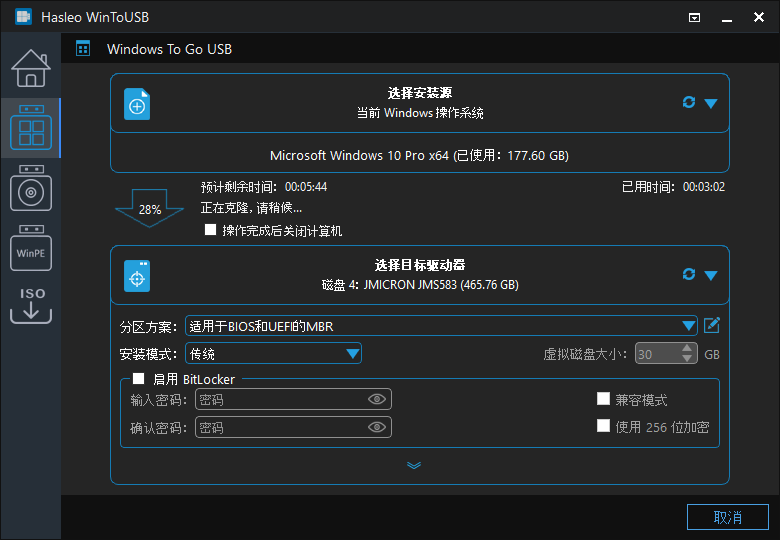Expand more options double chevron
The height and width of the screenshot is (540, 780).
(x=414, y=465)
